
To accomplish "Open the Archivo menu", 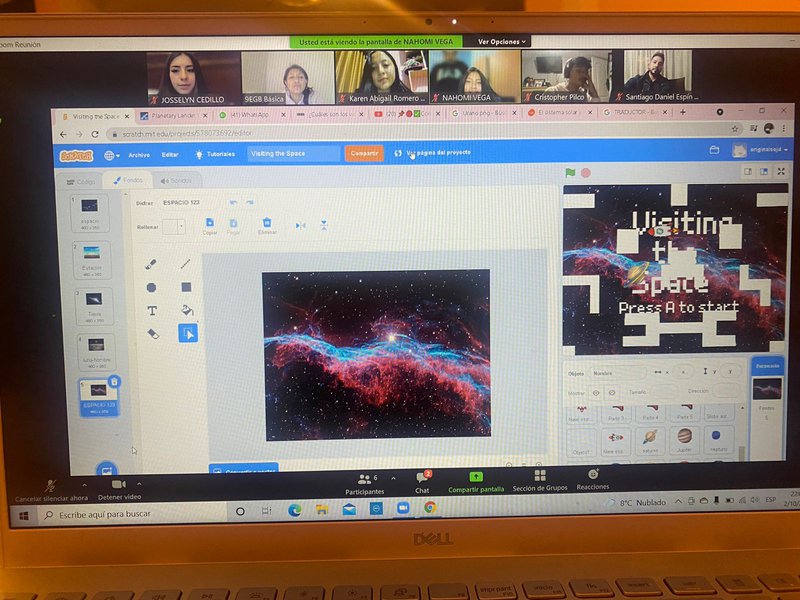I will pos(139,155).
